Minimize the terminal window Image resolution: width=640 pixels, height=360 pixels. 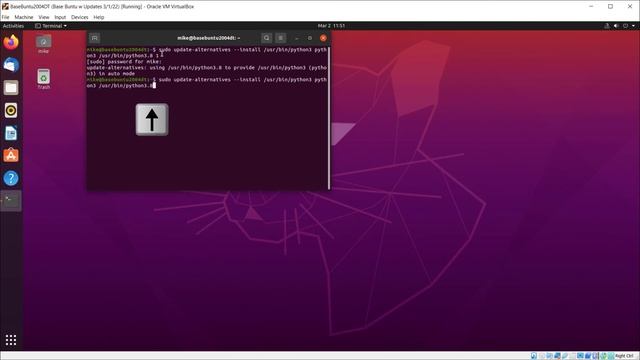coord(297,38)
